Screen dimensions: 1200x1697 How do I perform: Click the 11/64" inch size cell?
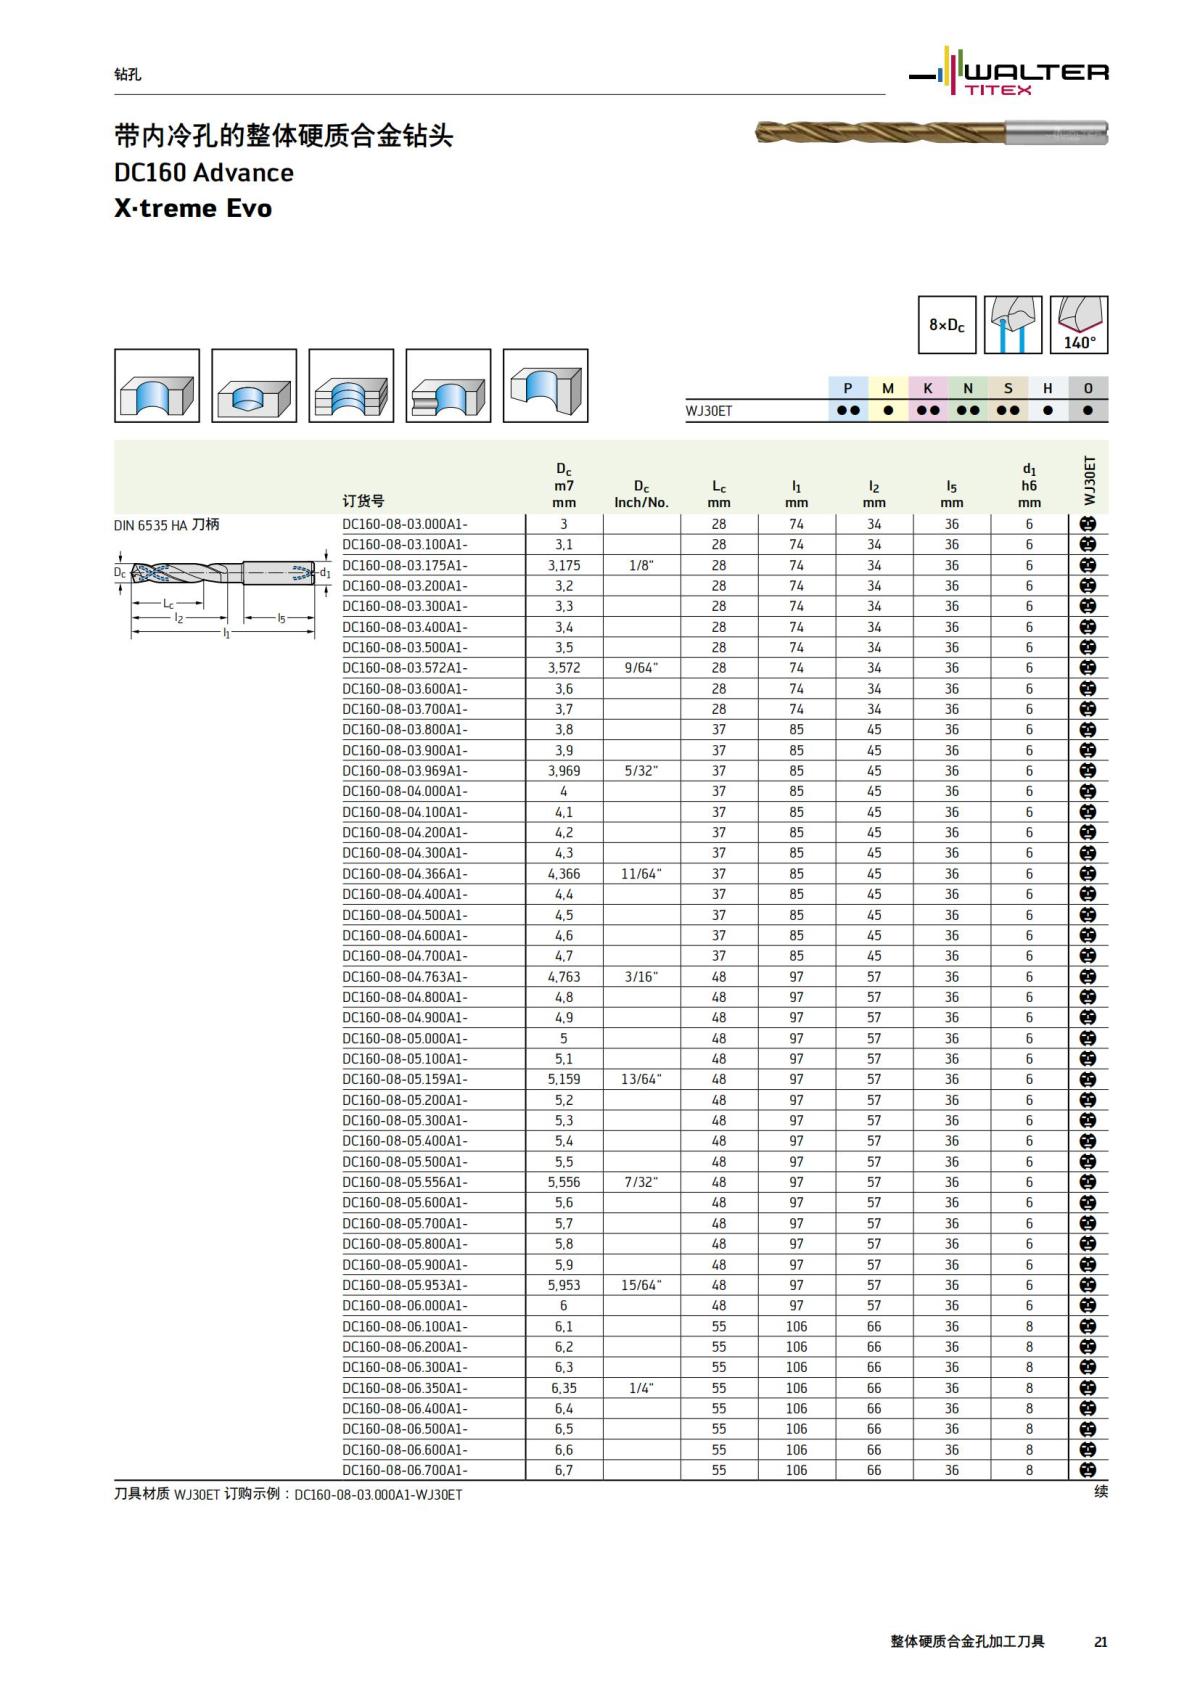[641, 874]
